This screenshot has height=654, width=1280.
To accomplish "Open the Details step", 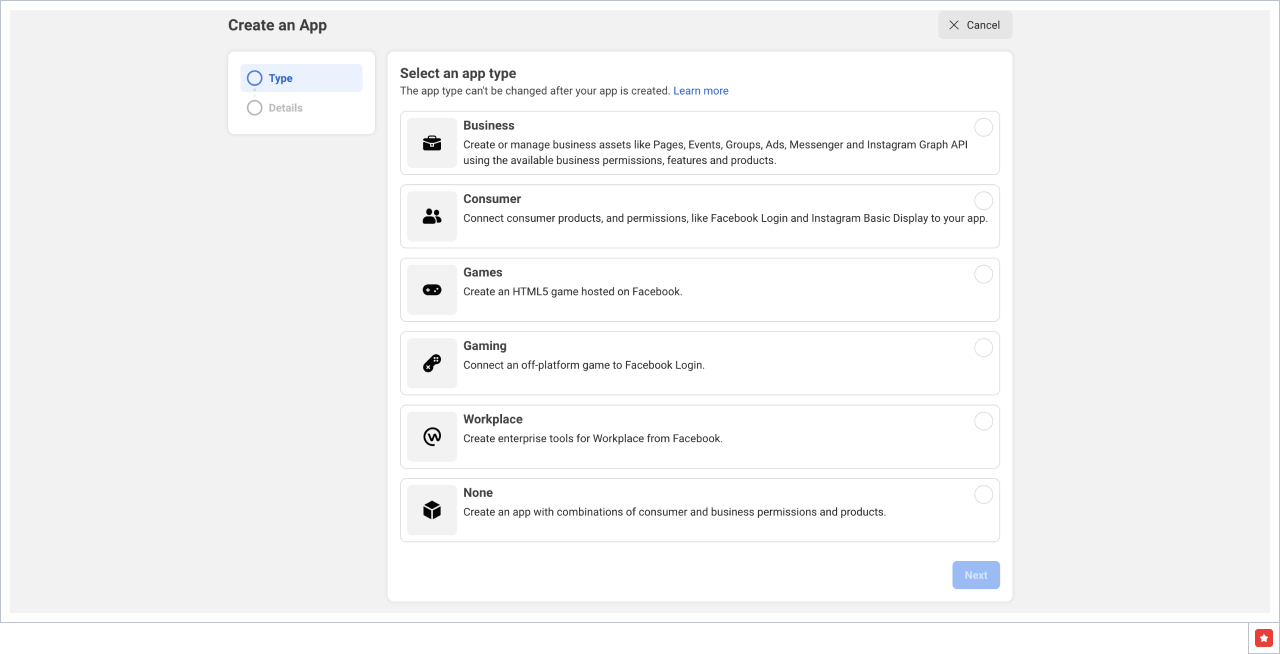I will tap(285, 108).
